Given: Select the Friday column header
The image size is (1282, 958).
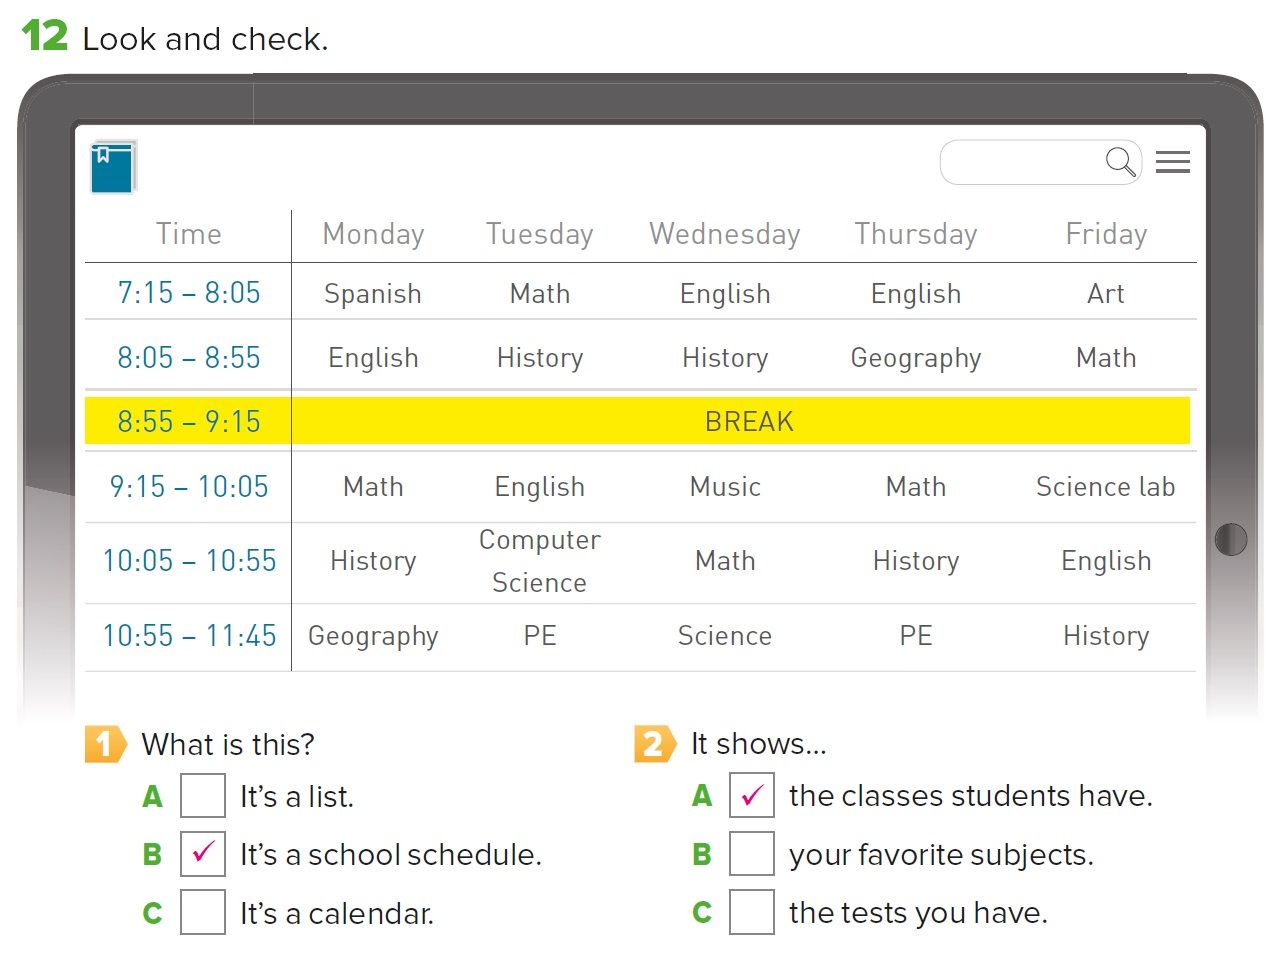Looking at the screenshot, I should 1106,234.
